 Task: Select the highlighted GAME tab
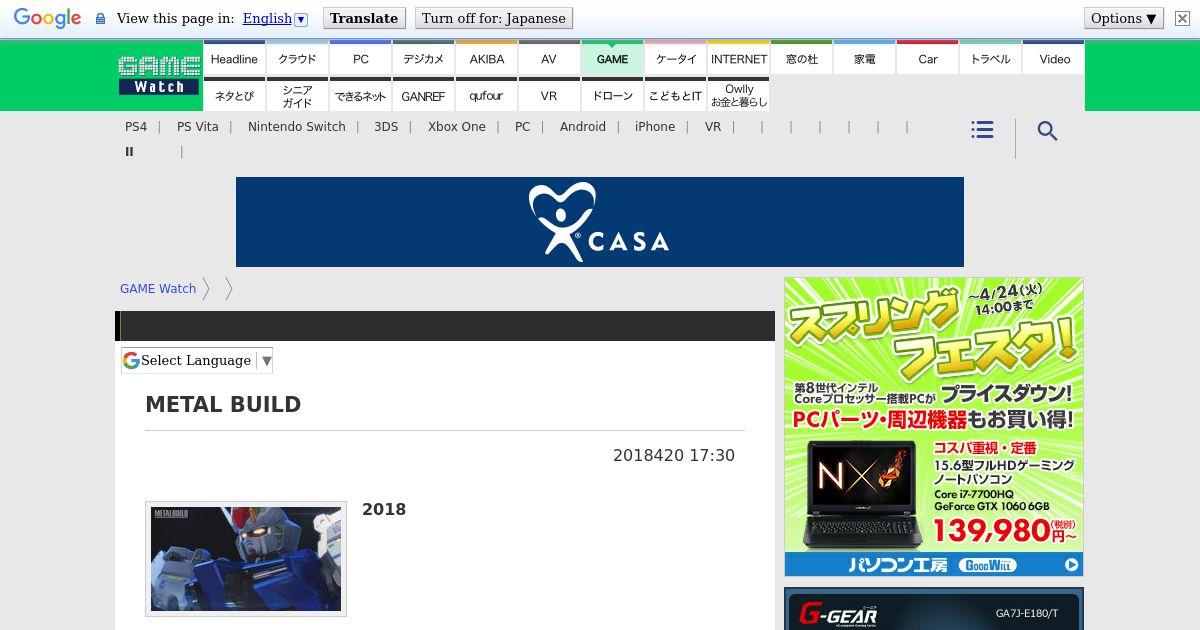(x=612, y=59)
